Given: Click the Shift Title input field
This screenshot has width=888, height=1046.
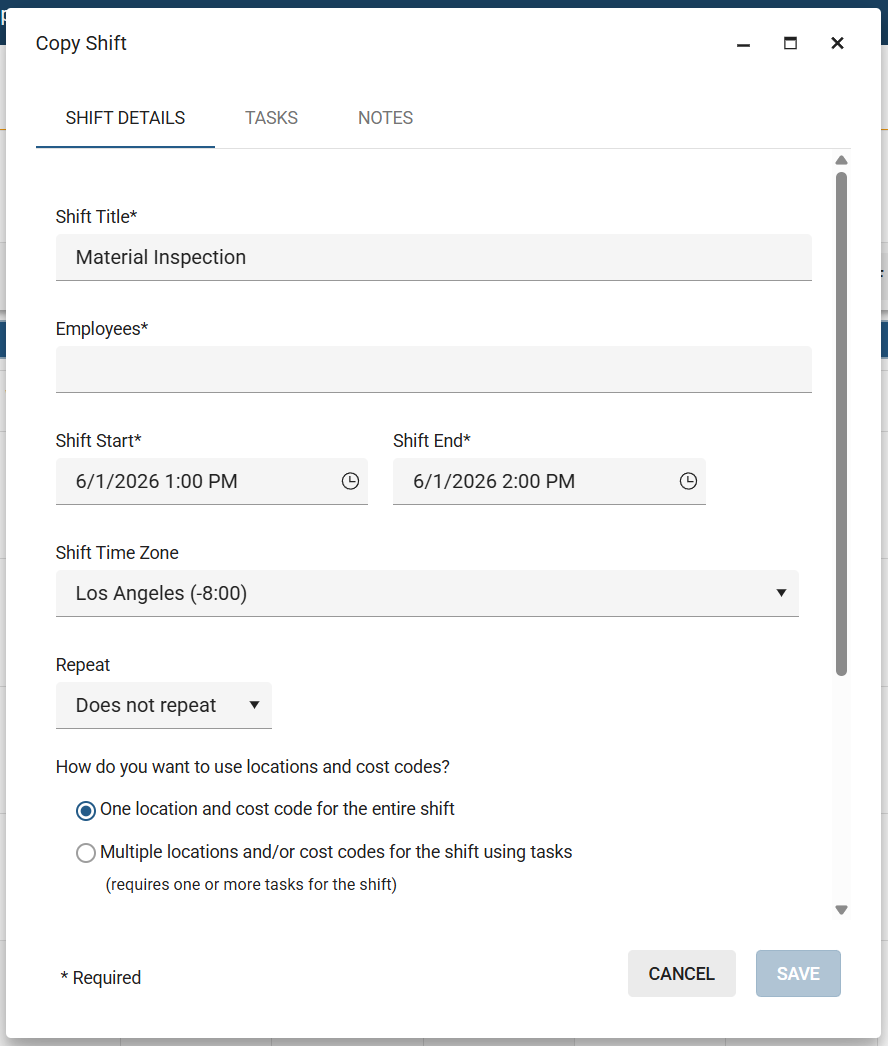Looking at the screenshot, I should point(434,257).
